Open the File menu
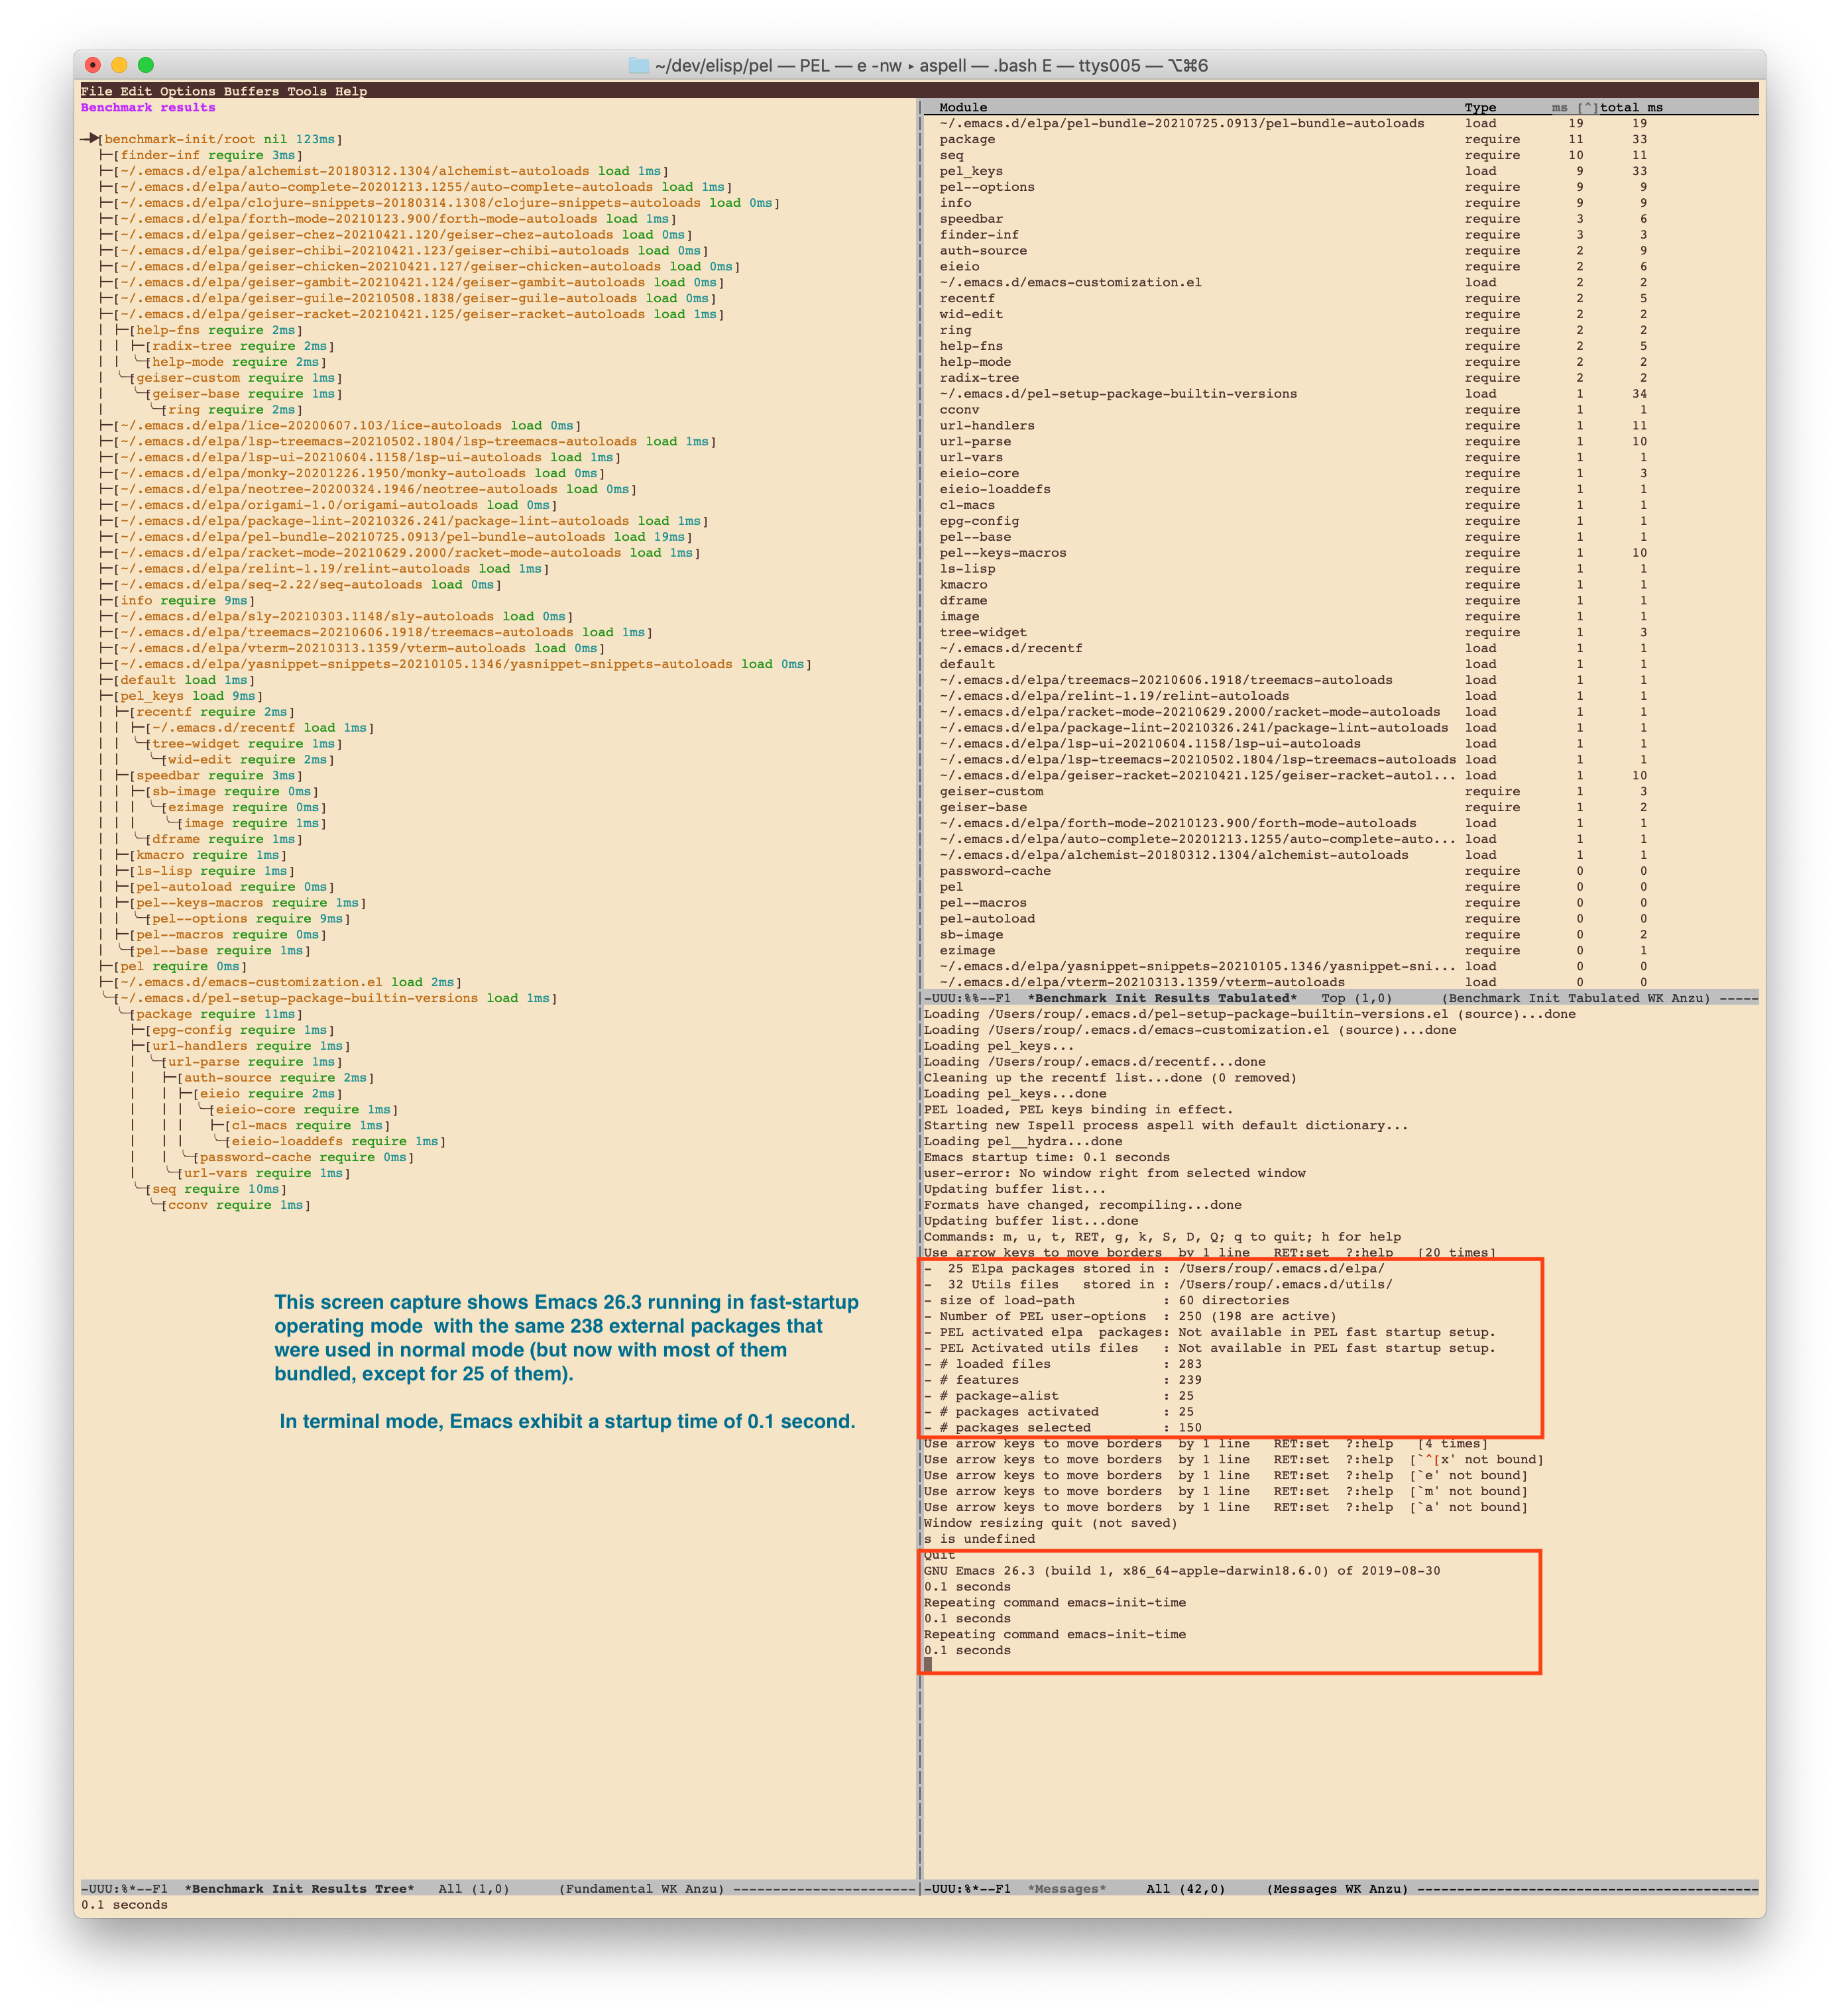The height and width of the screenshot is (2016, 1840). (96, 91)
